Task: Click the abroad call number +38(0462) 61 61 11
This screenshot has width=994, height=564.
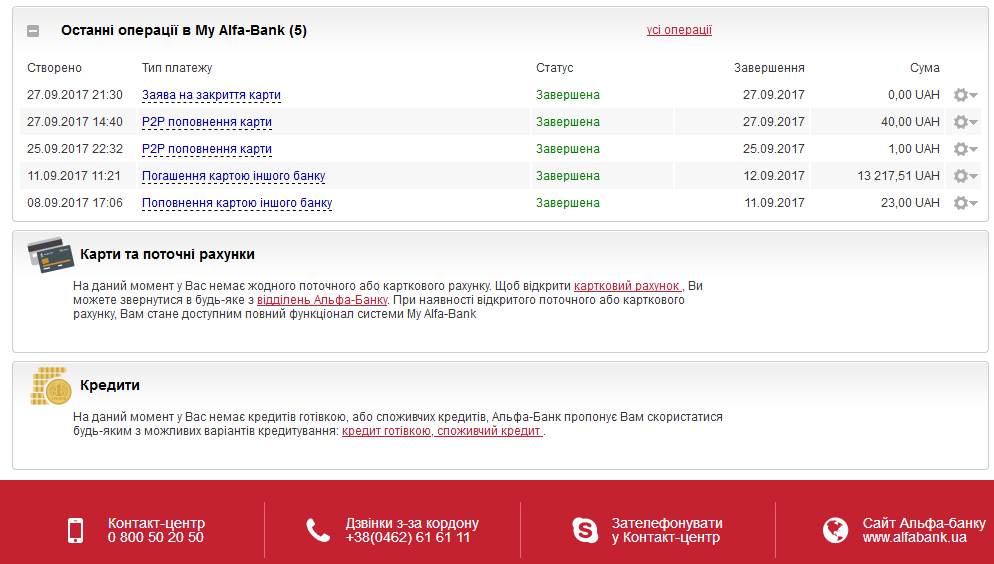Action: pyautogui.click(x=408, y=537)
